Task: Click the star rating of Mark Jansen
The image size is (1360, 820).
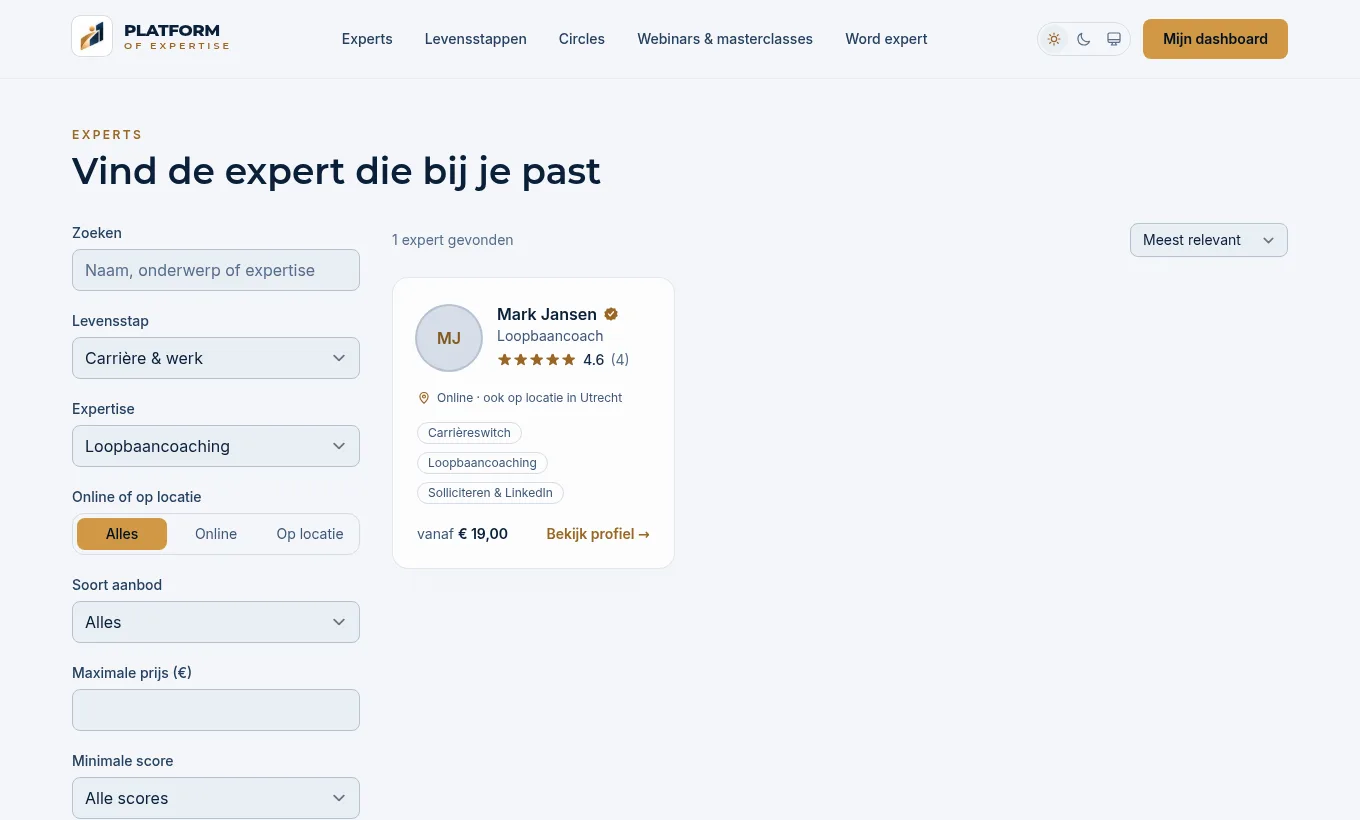Action: click(537, 360)
